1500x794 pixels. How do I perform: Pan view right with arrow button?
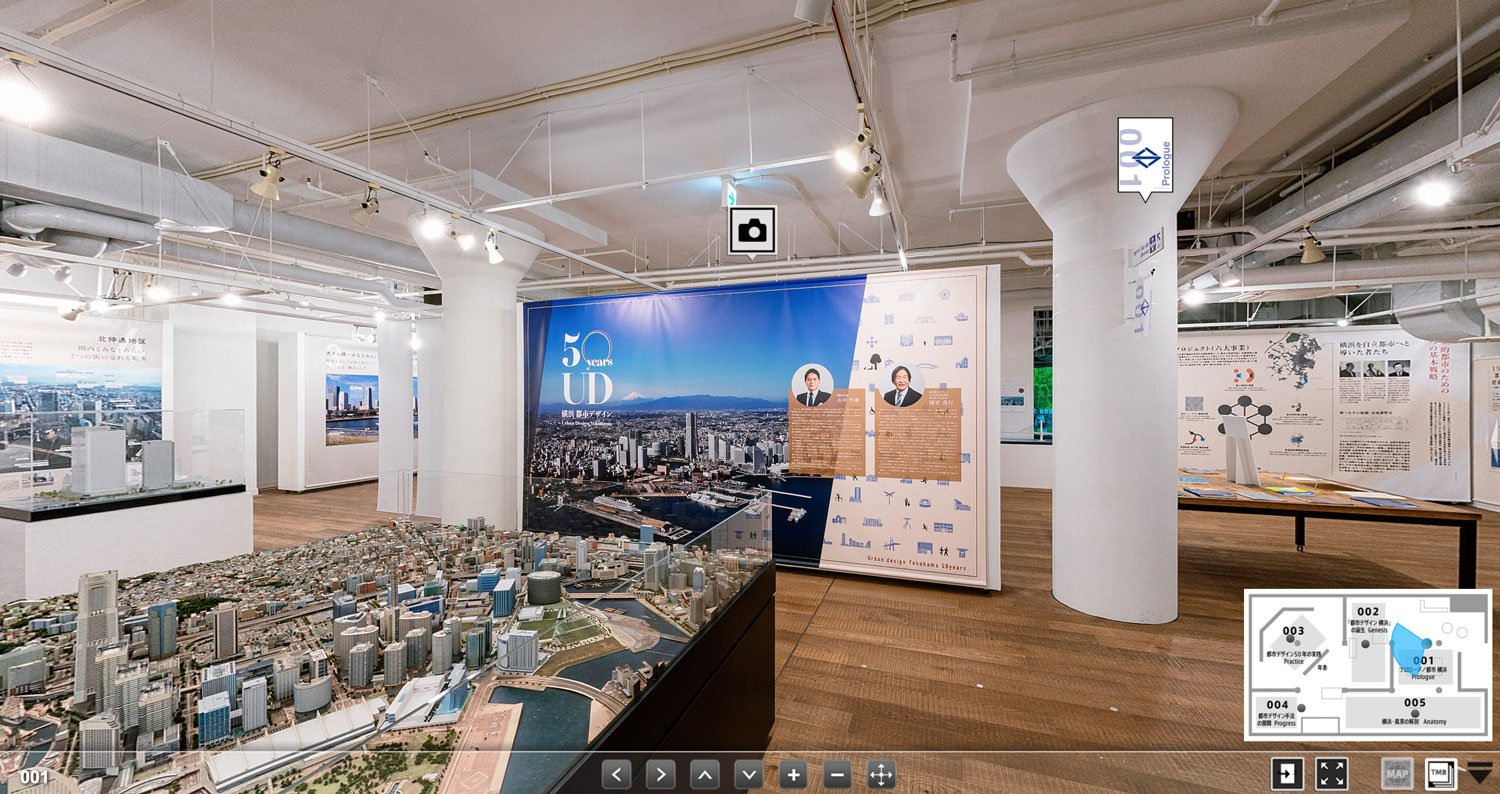click(661, 774)
